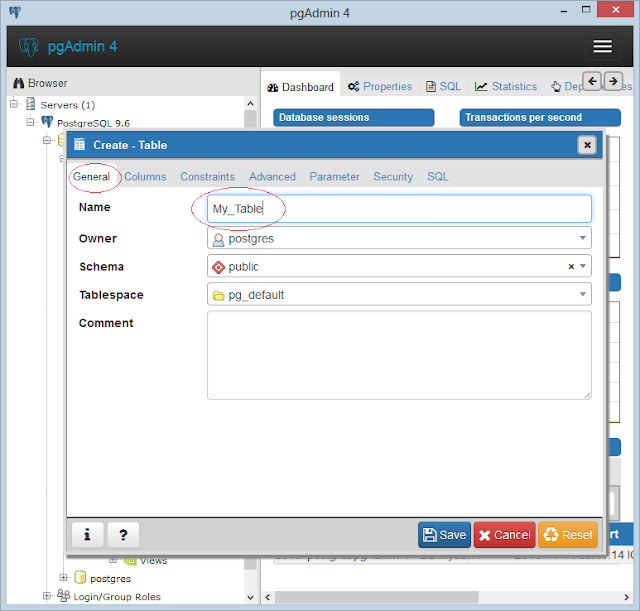Open the pgAdmin hamburger menu
The image size is (640, 611).
[x=602, y=46]
